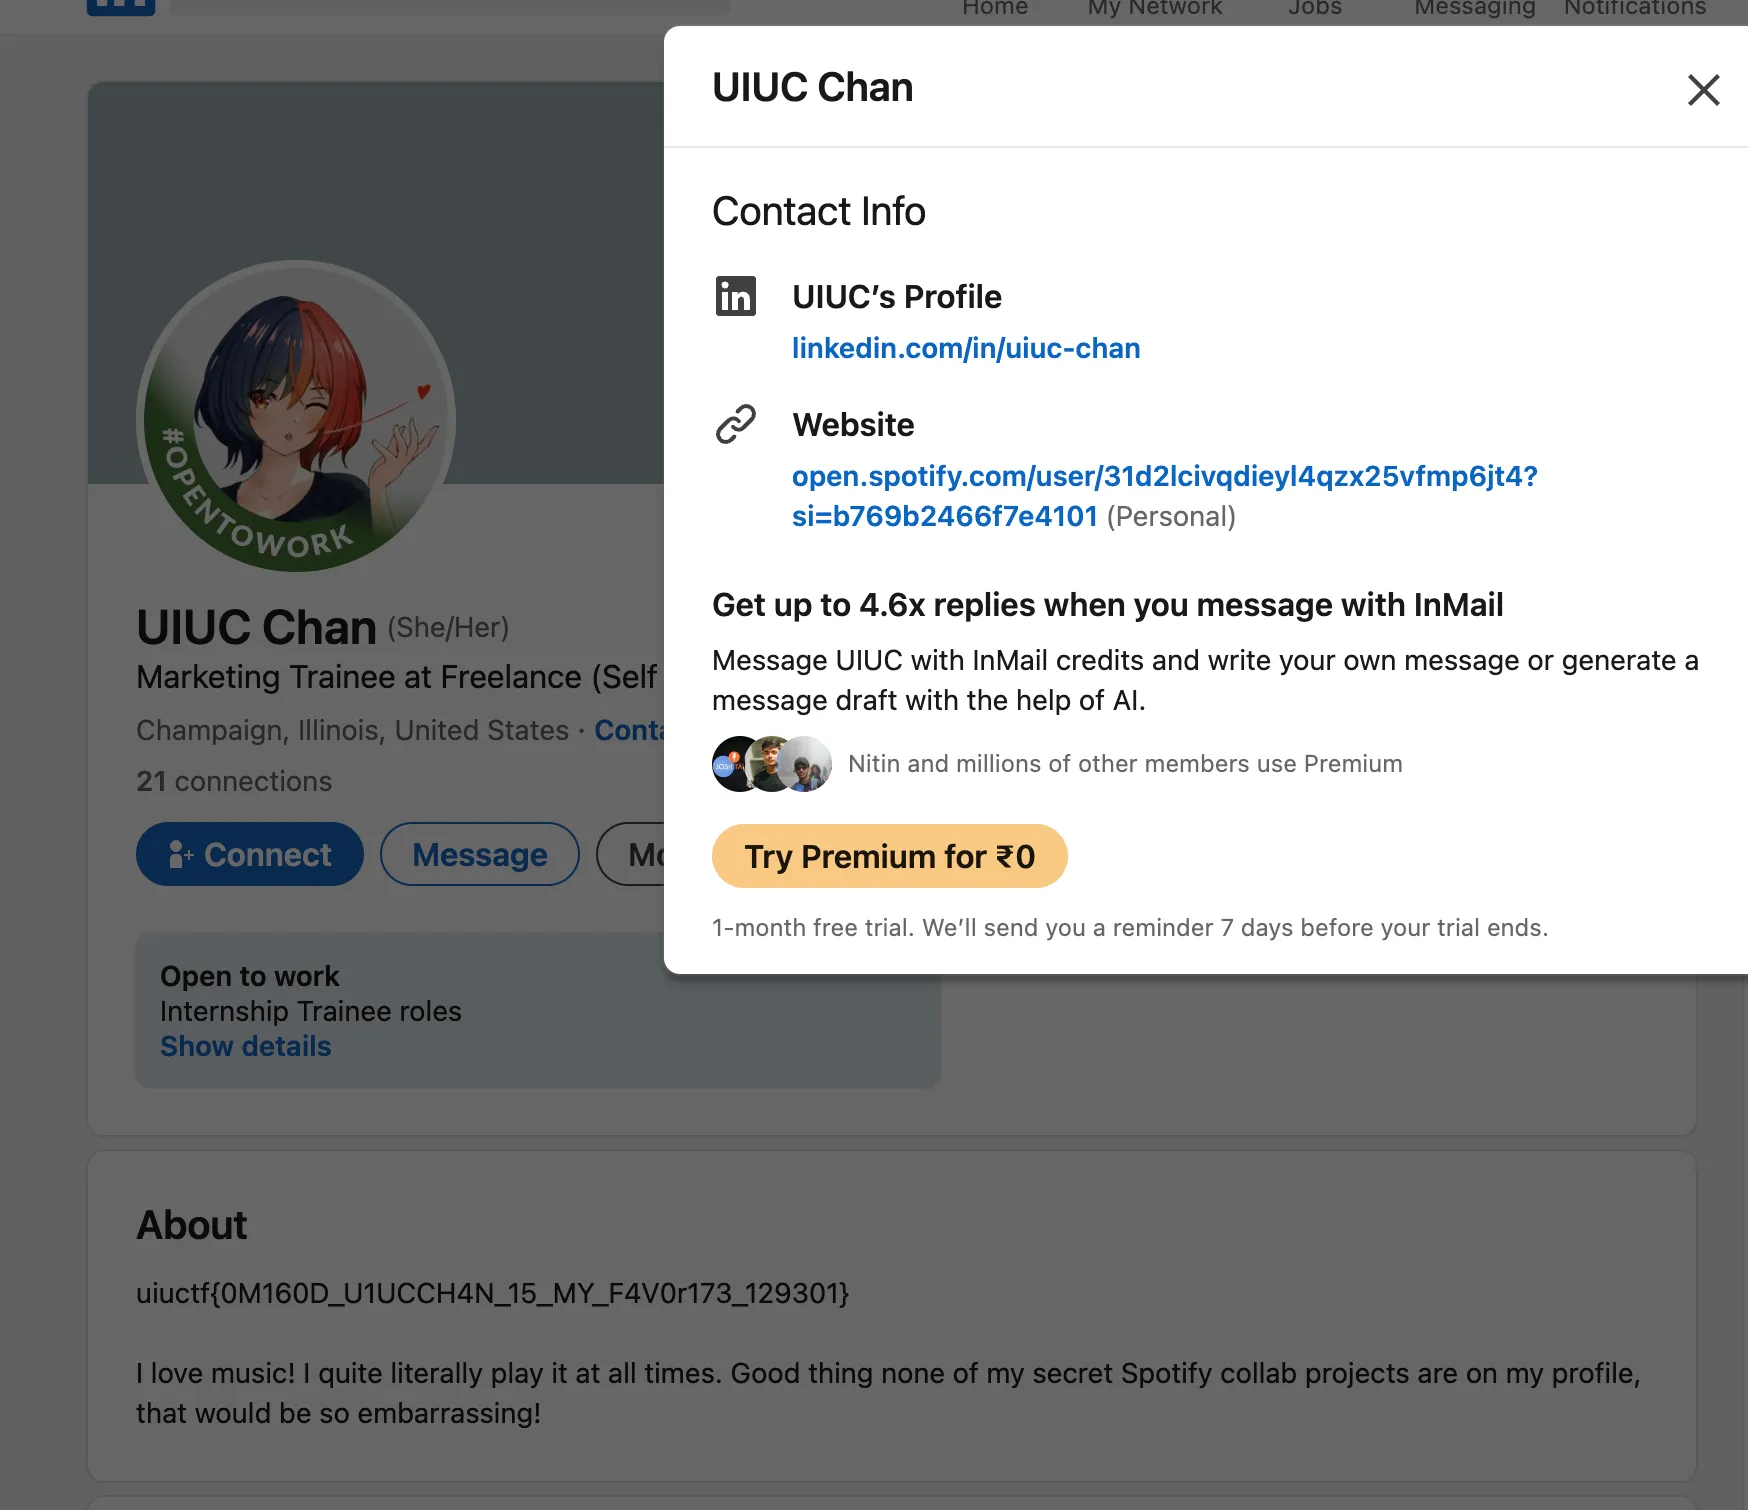Click the LinkedIn logo at top left

121,6
